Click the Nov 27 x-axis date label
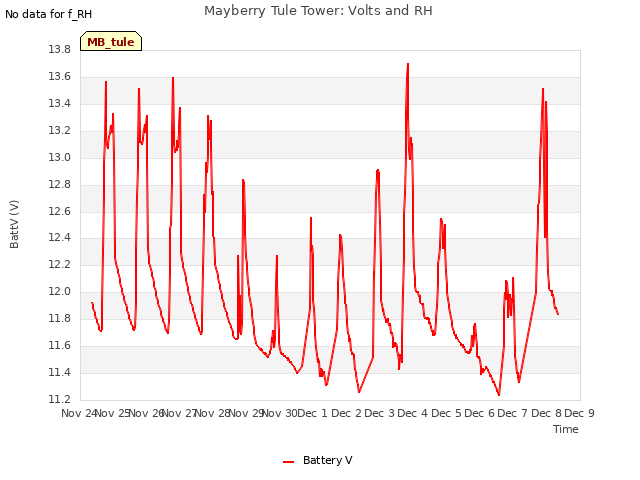640x480 pixels. point(180,413)
